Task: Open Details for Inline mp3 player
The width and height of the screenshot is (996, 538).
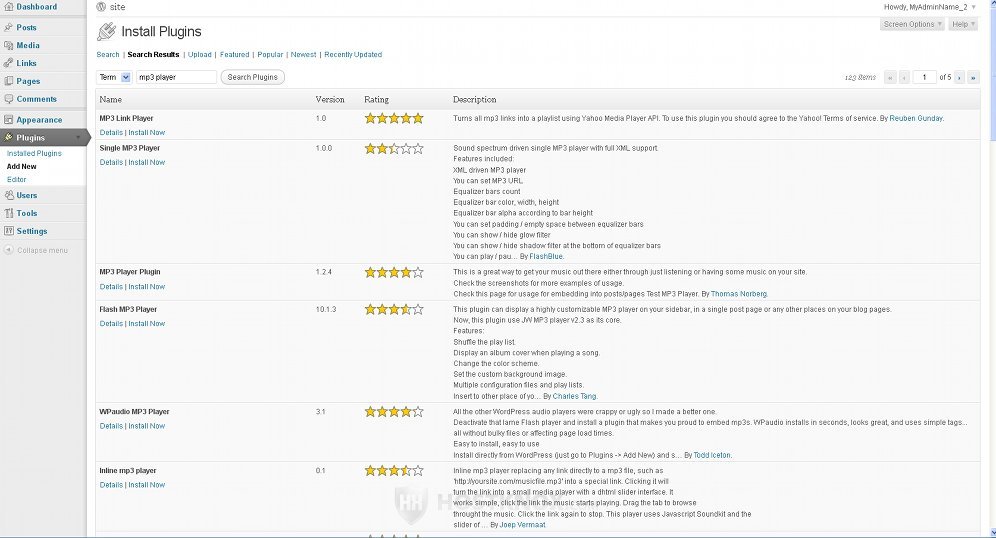Action: point(111,485)
